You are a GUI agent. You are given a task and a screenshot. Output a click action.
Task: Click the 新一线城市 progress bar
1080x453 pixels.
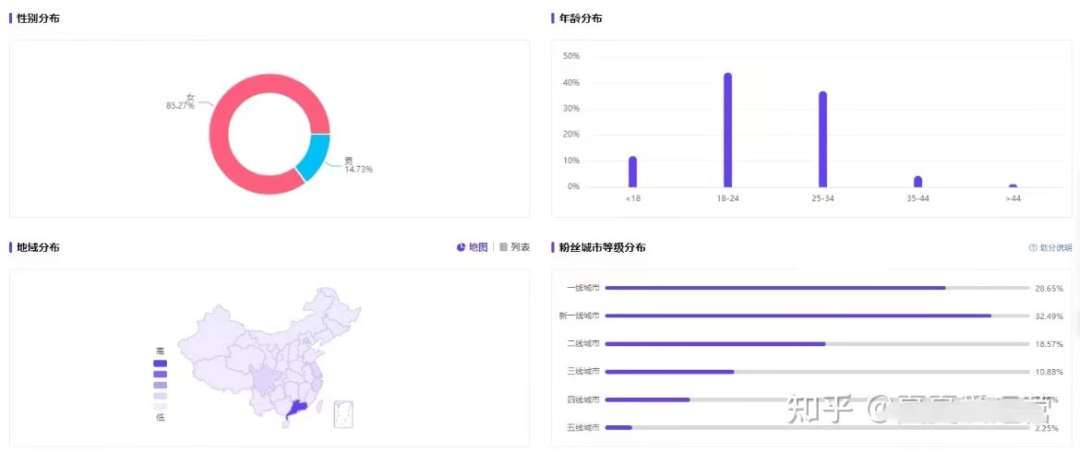click(817, 315)
